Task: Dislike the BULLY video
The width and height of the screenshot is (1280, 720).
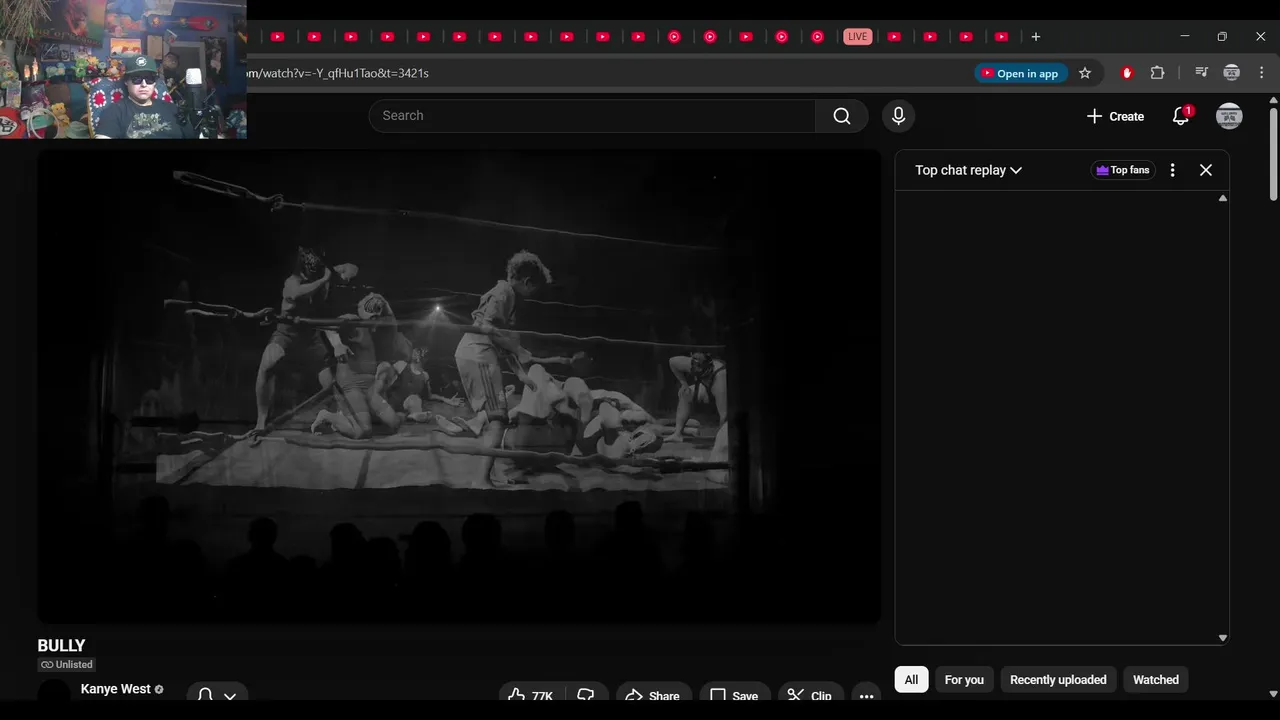Action: point(586,695)
